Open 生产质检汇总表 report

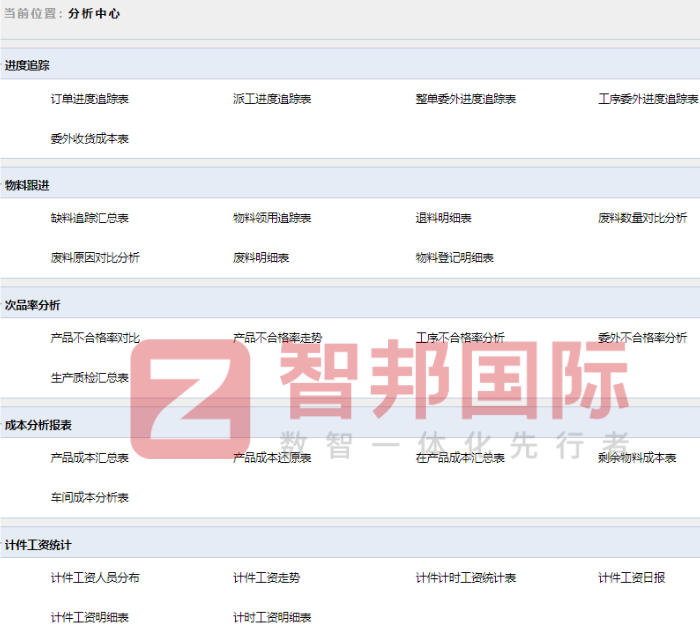[x=89, y=378]
